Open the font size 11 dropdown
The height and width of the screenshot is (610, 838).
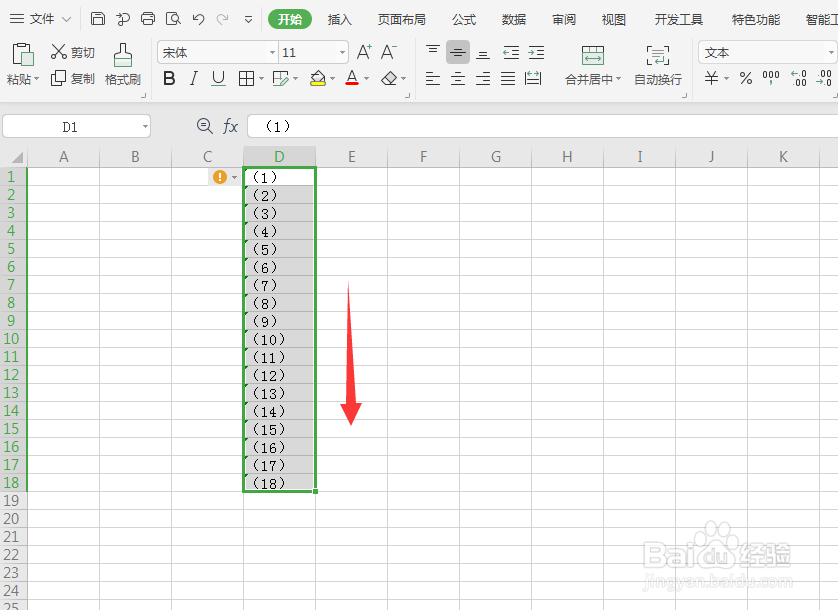pos(342,52)
